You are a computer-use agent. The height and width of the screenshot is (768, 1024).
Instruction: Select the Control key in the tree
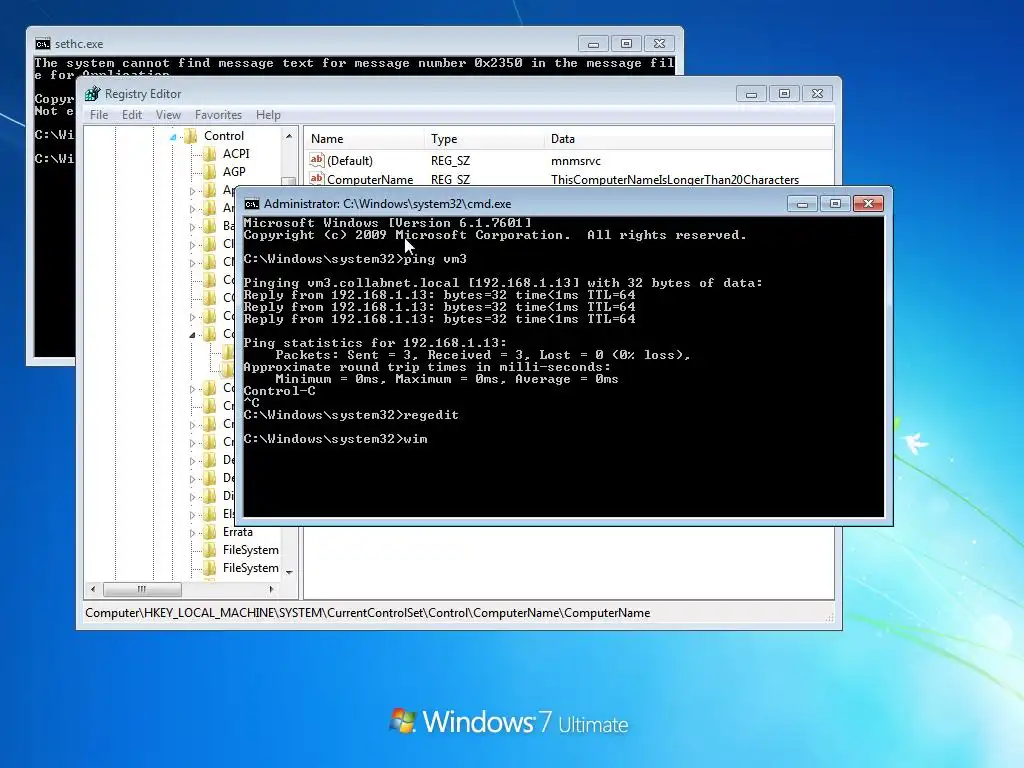[223, 136]
